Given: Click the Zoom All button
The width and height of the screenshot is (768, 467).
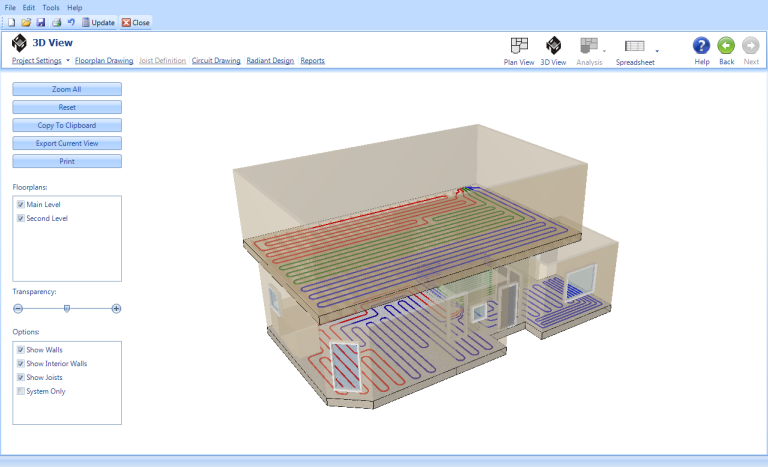Looking at the screenshot, I should coord(67,89).
